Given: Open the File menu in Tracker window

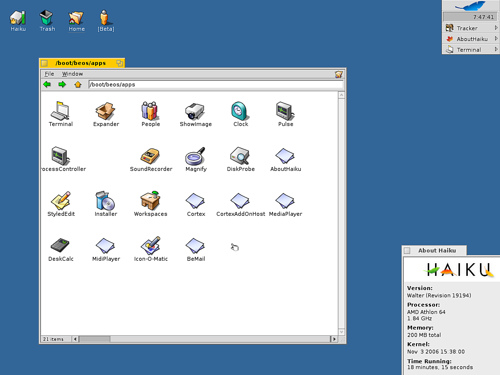Looking at the screenshot, I should (x=49, y=74).
